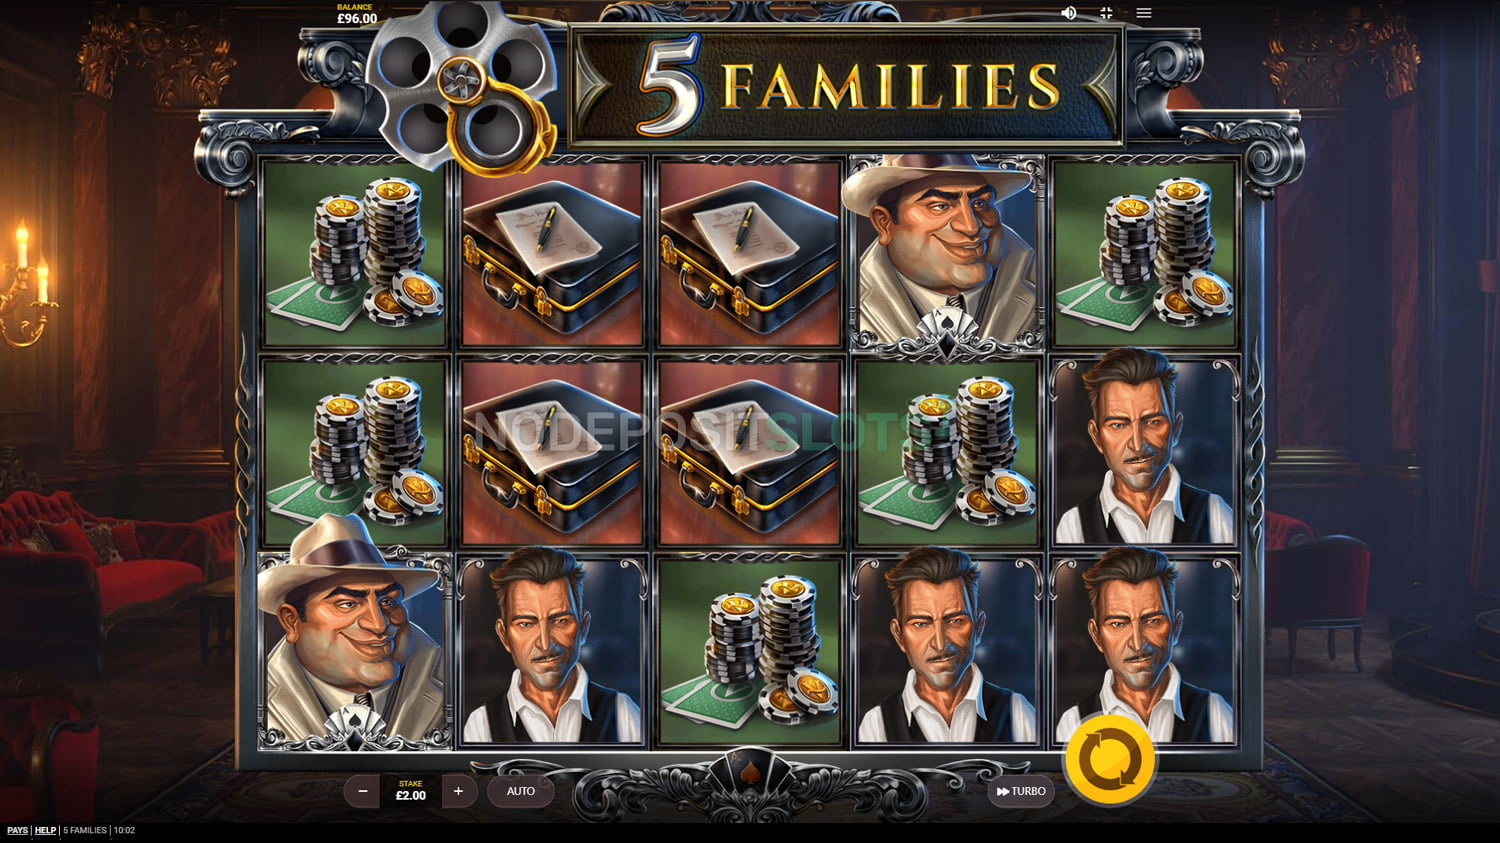Click mob boss symbol in fourth reel
This screenshot has height=843, width=1500.
[946, 253]
